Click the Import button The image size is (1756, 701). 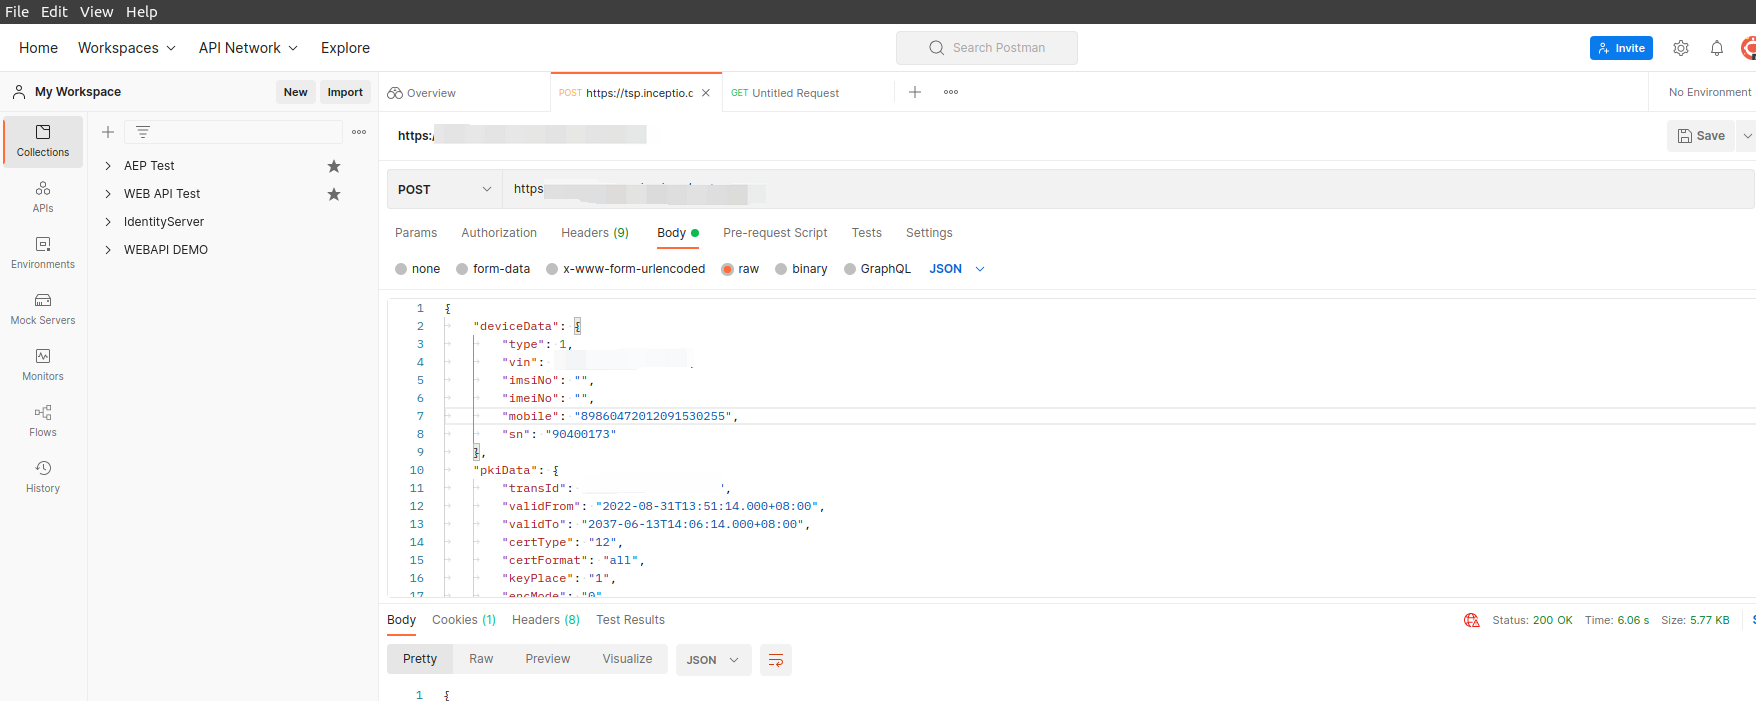pos(345,92)
